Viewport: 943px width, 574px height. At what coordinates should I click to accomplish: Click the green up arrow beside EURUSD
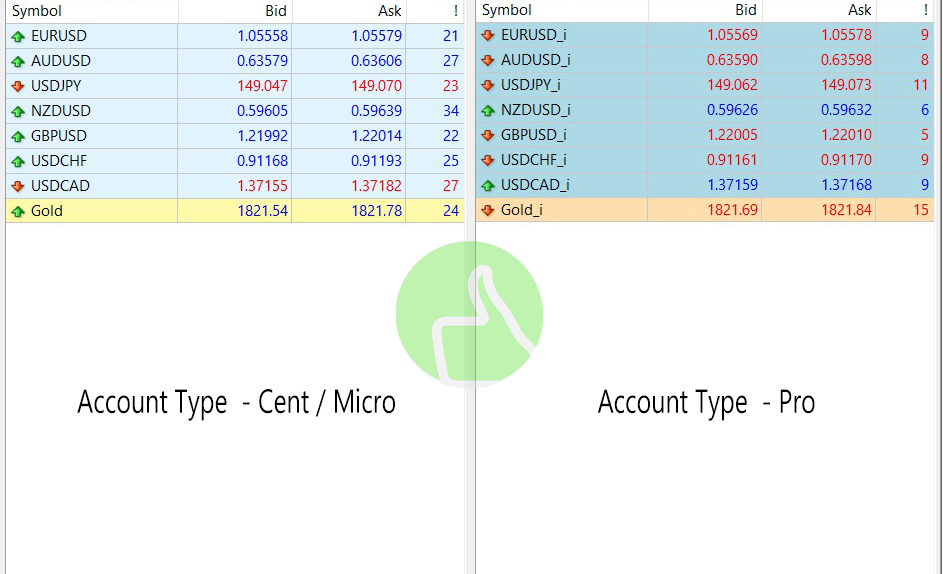(x=18, y=37)
